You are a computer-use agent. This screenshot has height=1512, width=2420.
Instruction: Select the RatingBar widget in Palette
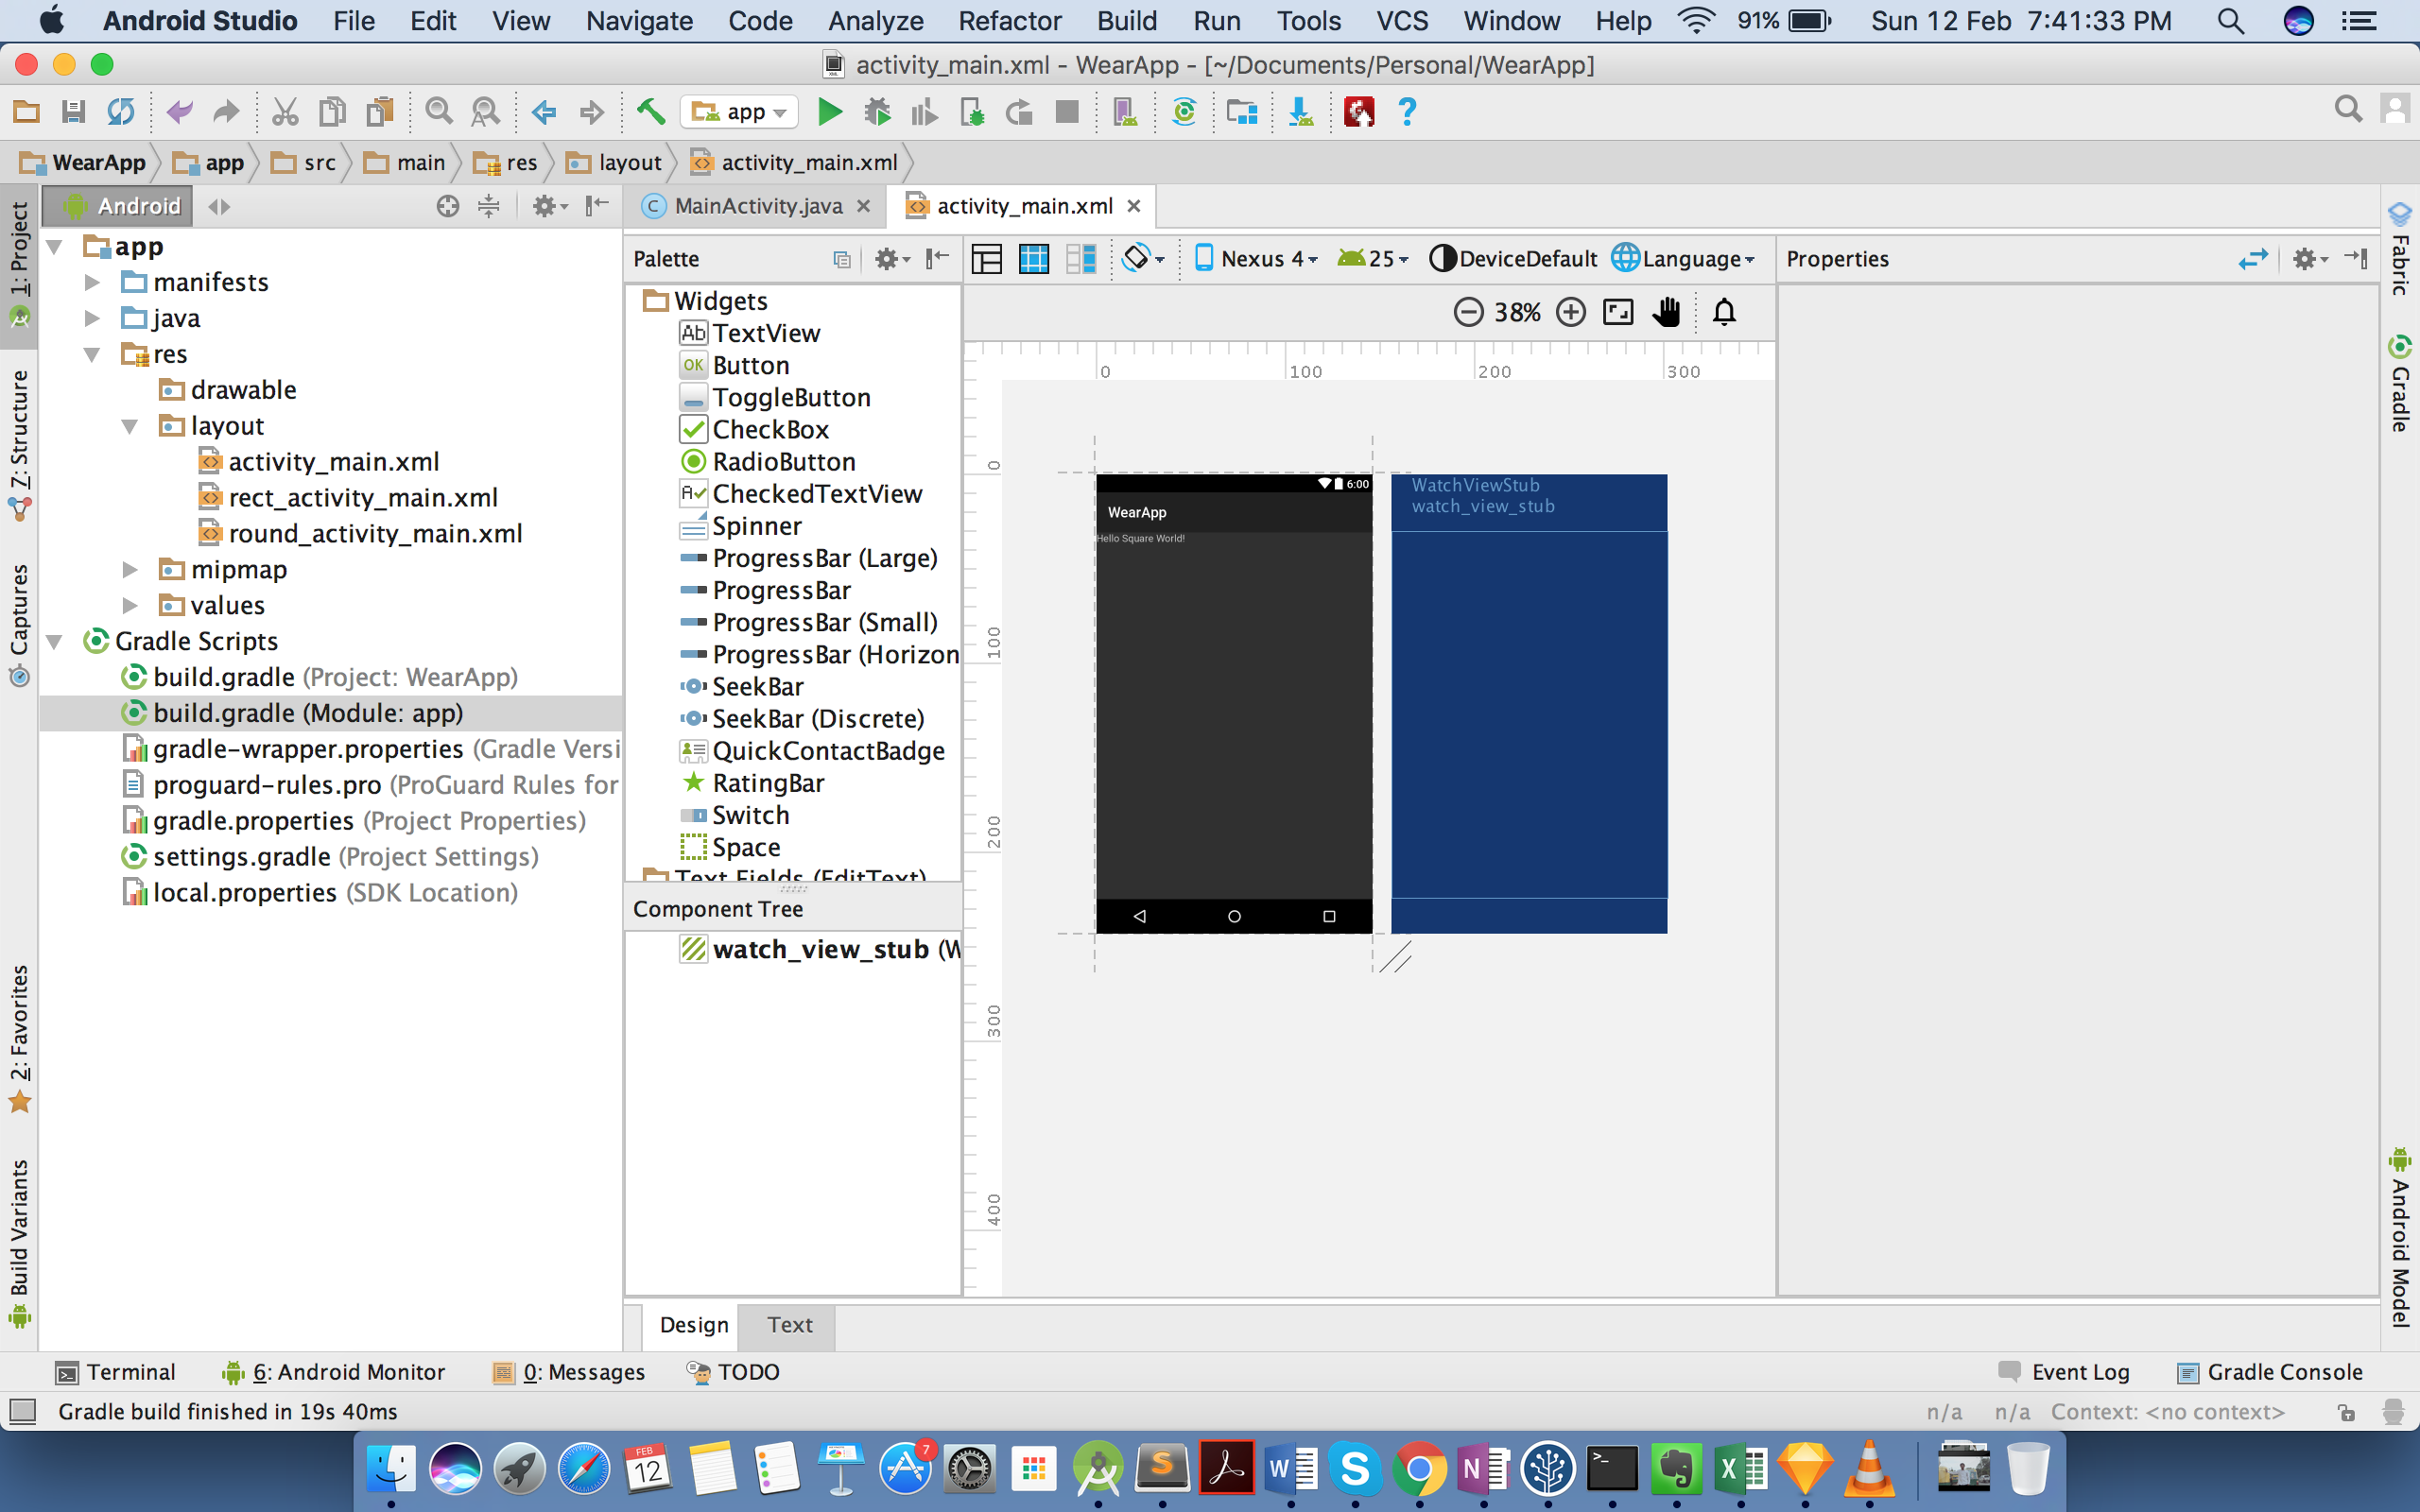[x=752, y=783]
